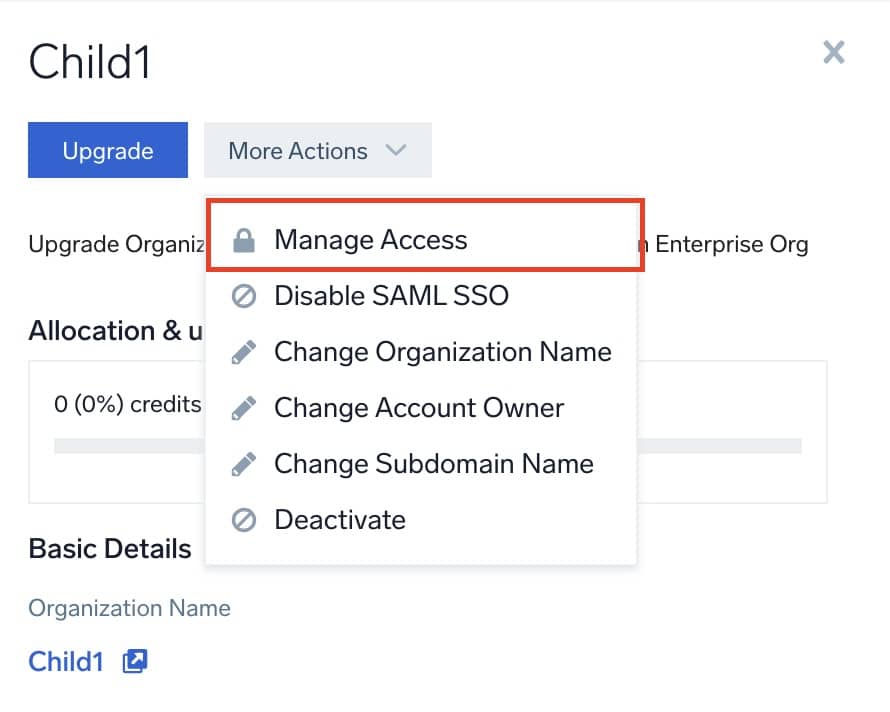Select Disable SAML SSO menu entry

[391, 295]
